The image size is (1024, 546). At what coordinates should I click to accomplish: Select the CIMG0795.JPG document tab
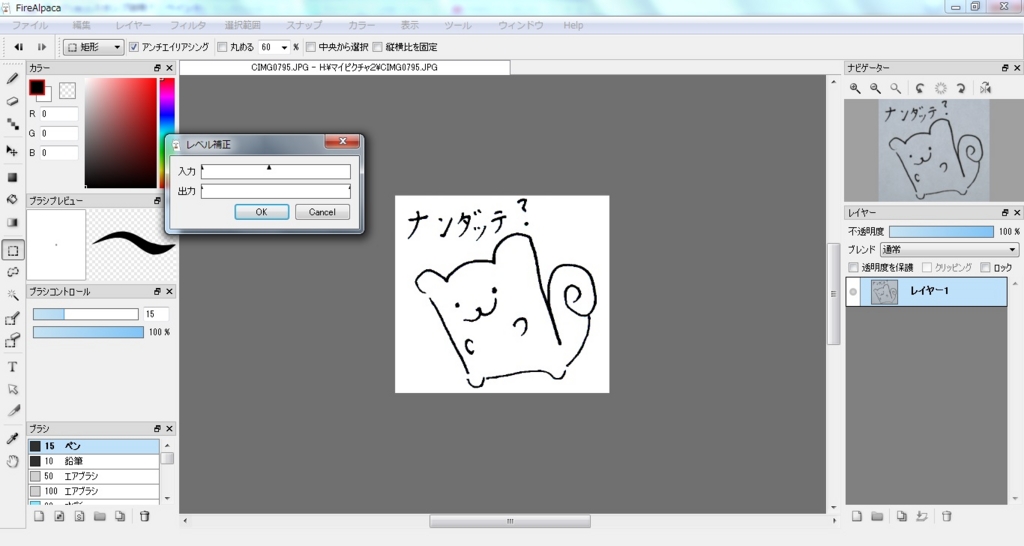pyautogui.click(x=345, y=67)
